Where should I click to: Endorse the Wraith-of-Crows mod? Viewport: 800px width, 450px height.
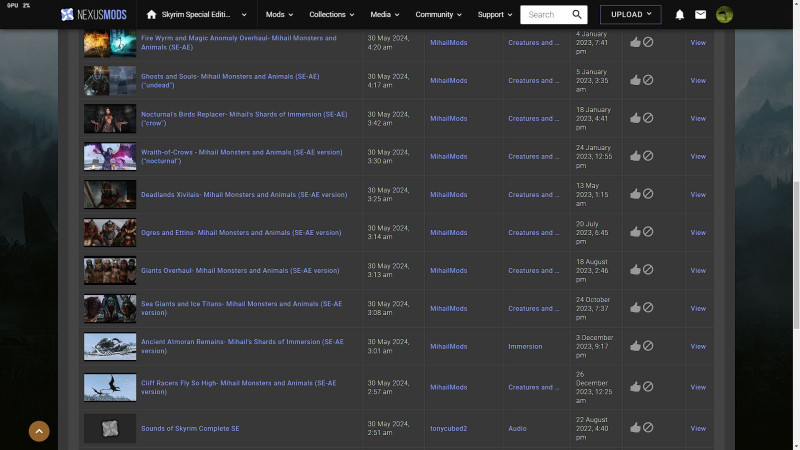635,156
